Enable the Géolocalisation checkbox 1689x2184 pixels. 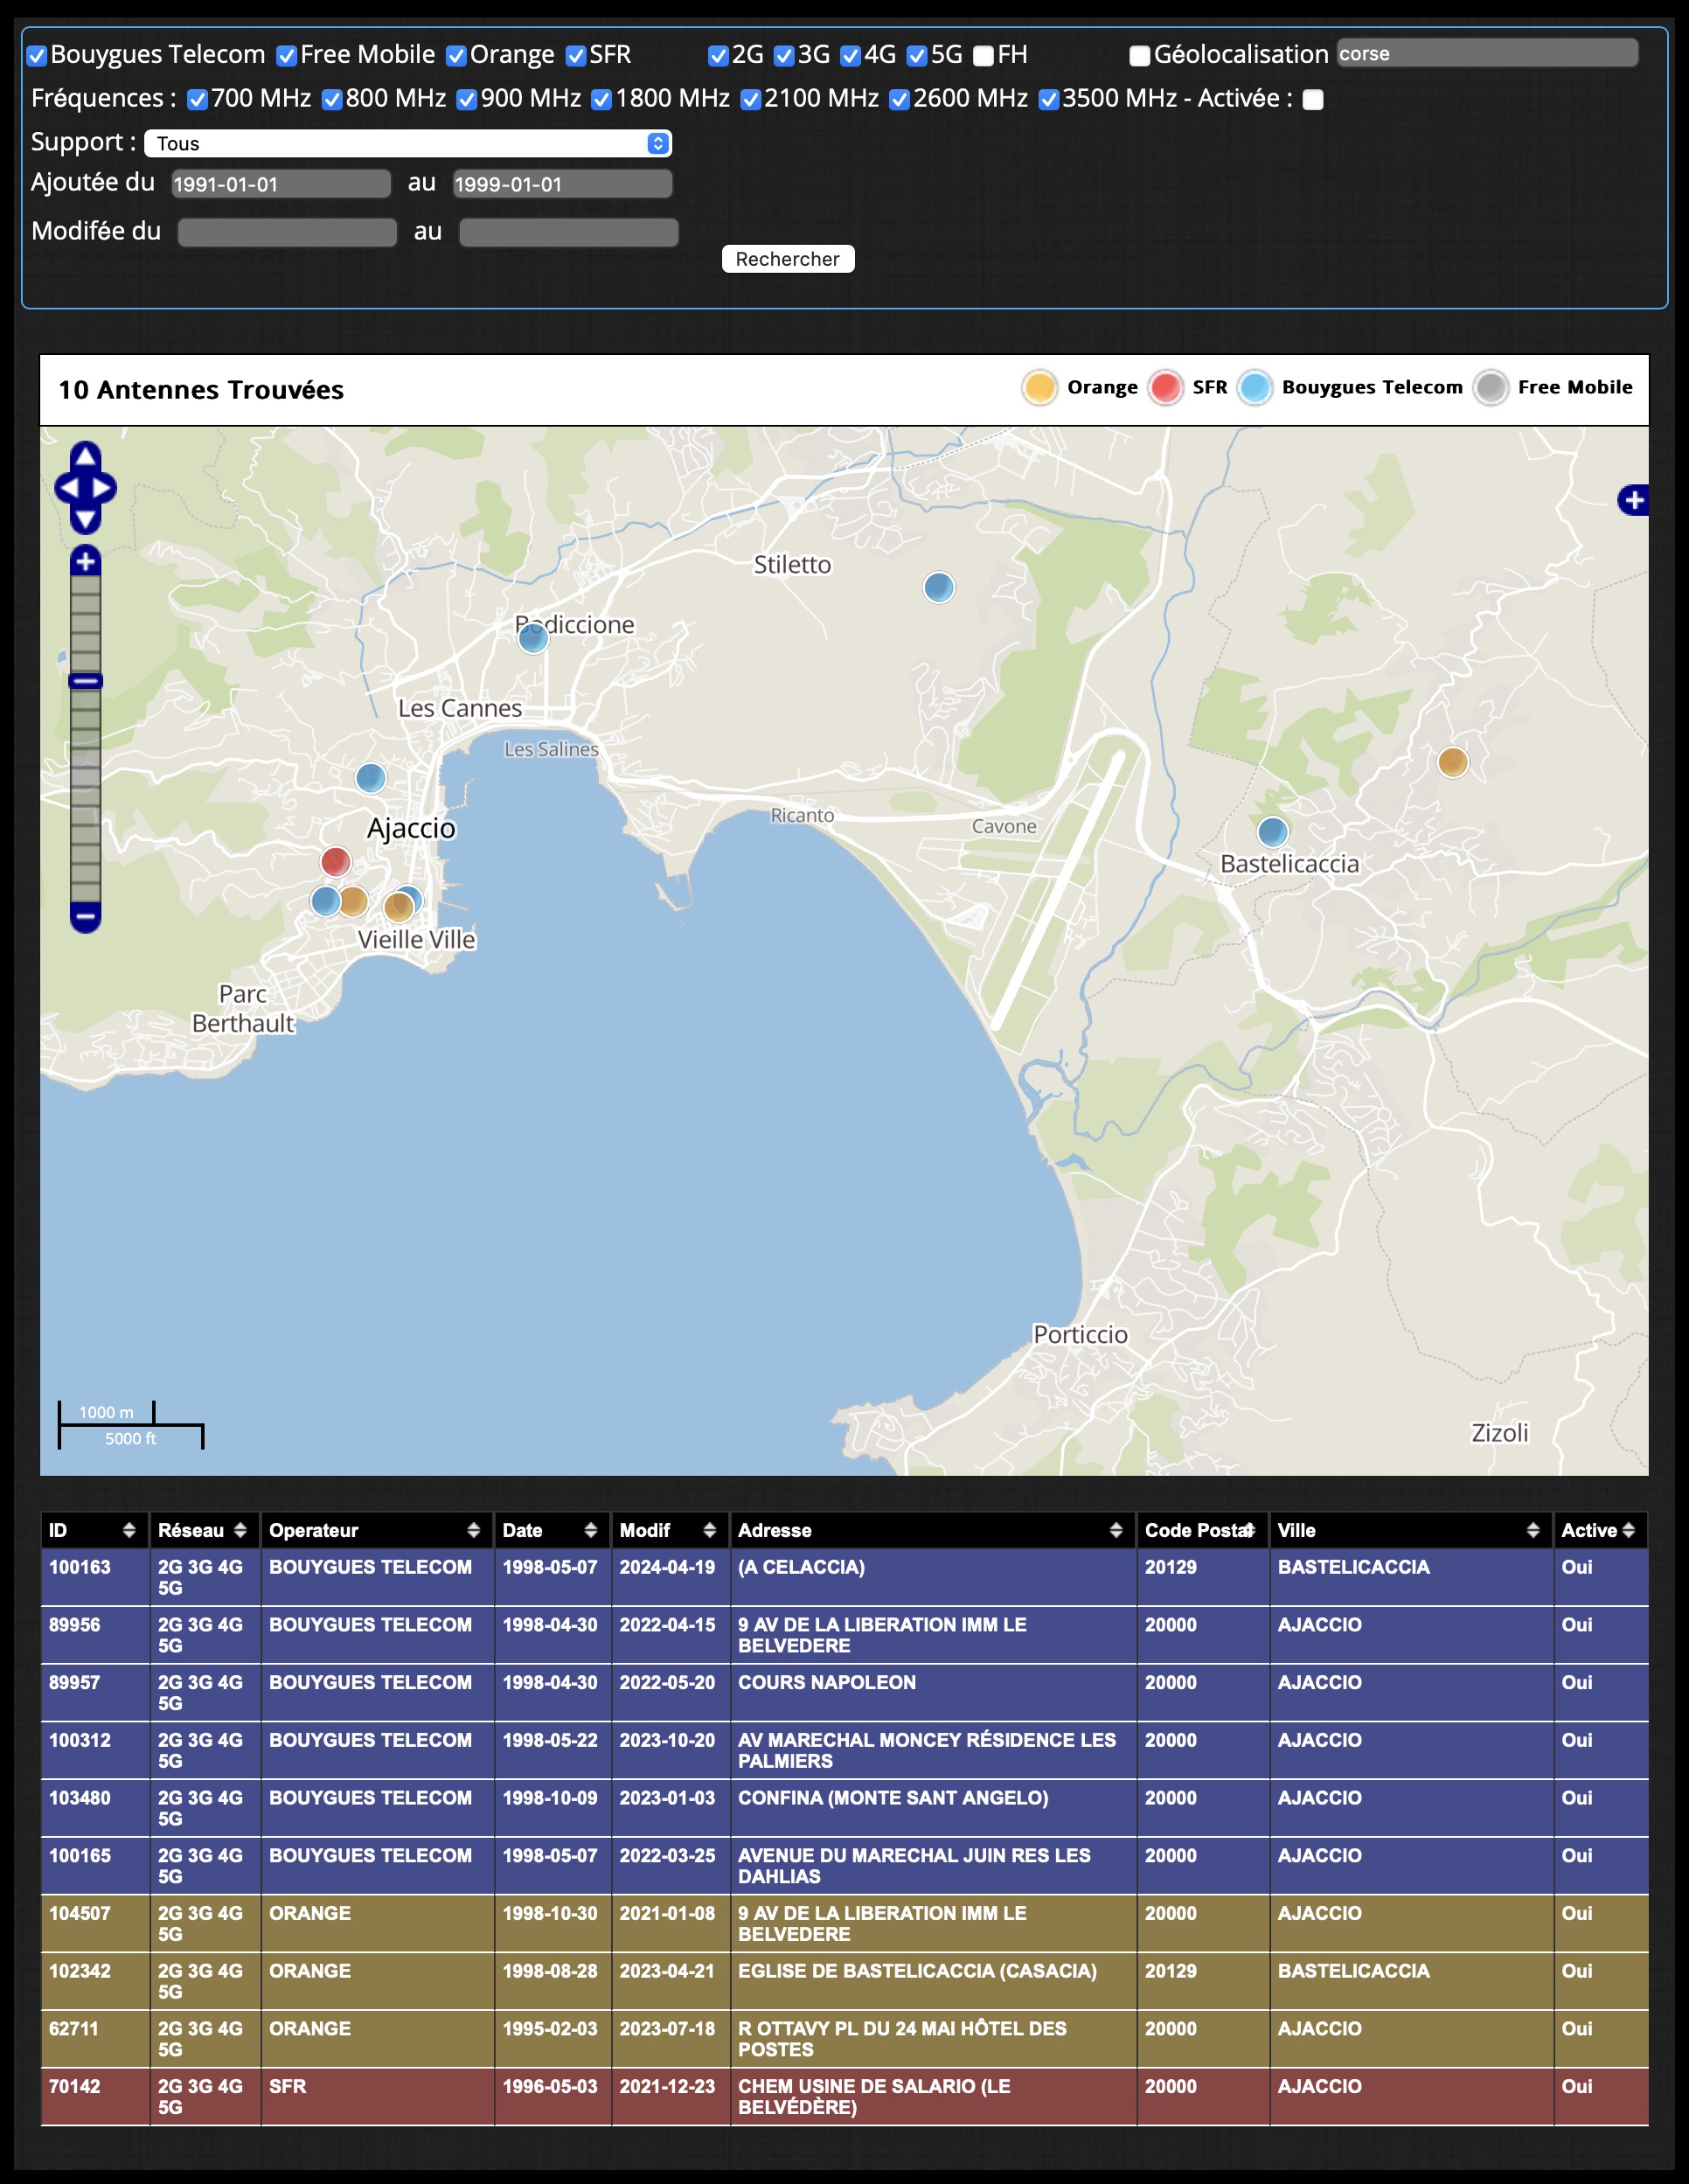1140,56
